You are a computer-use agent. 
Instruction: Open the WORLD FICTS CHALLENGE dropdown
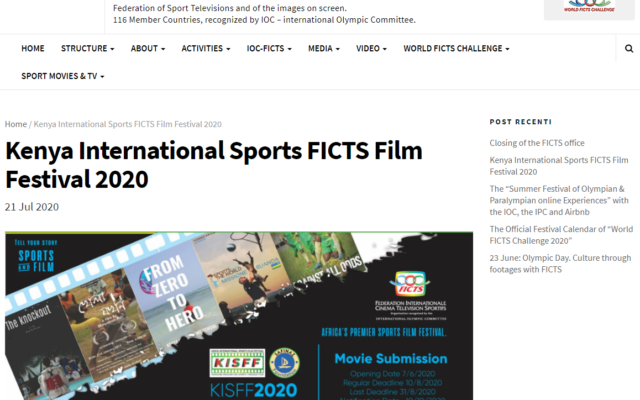point(456,49)
